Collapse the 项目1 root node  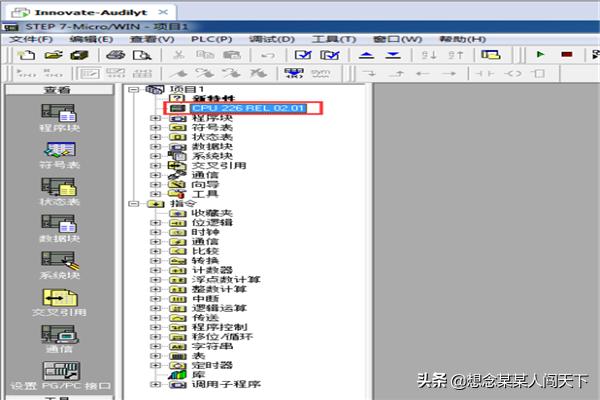point(133,89)
